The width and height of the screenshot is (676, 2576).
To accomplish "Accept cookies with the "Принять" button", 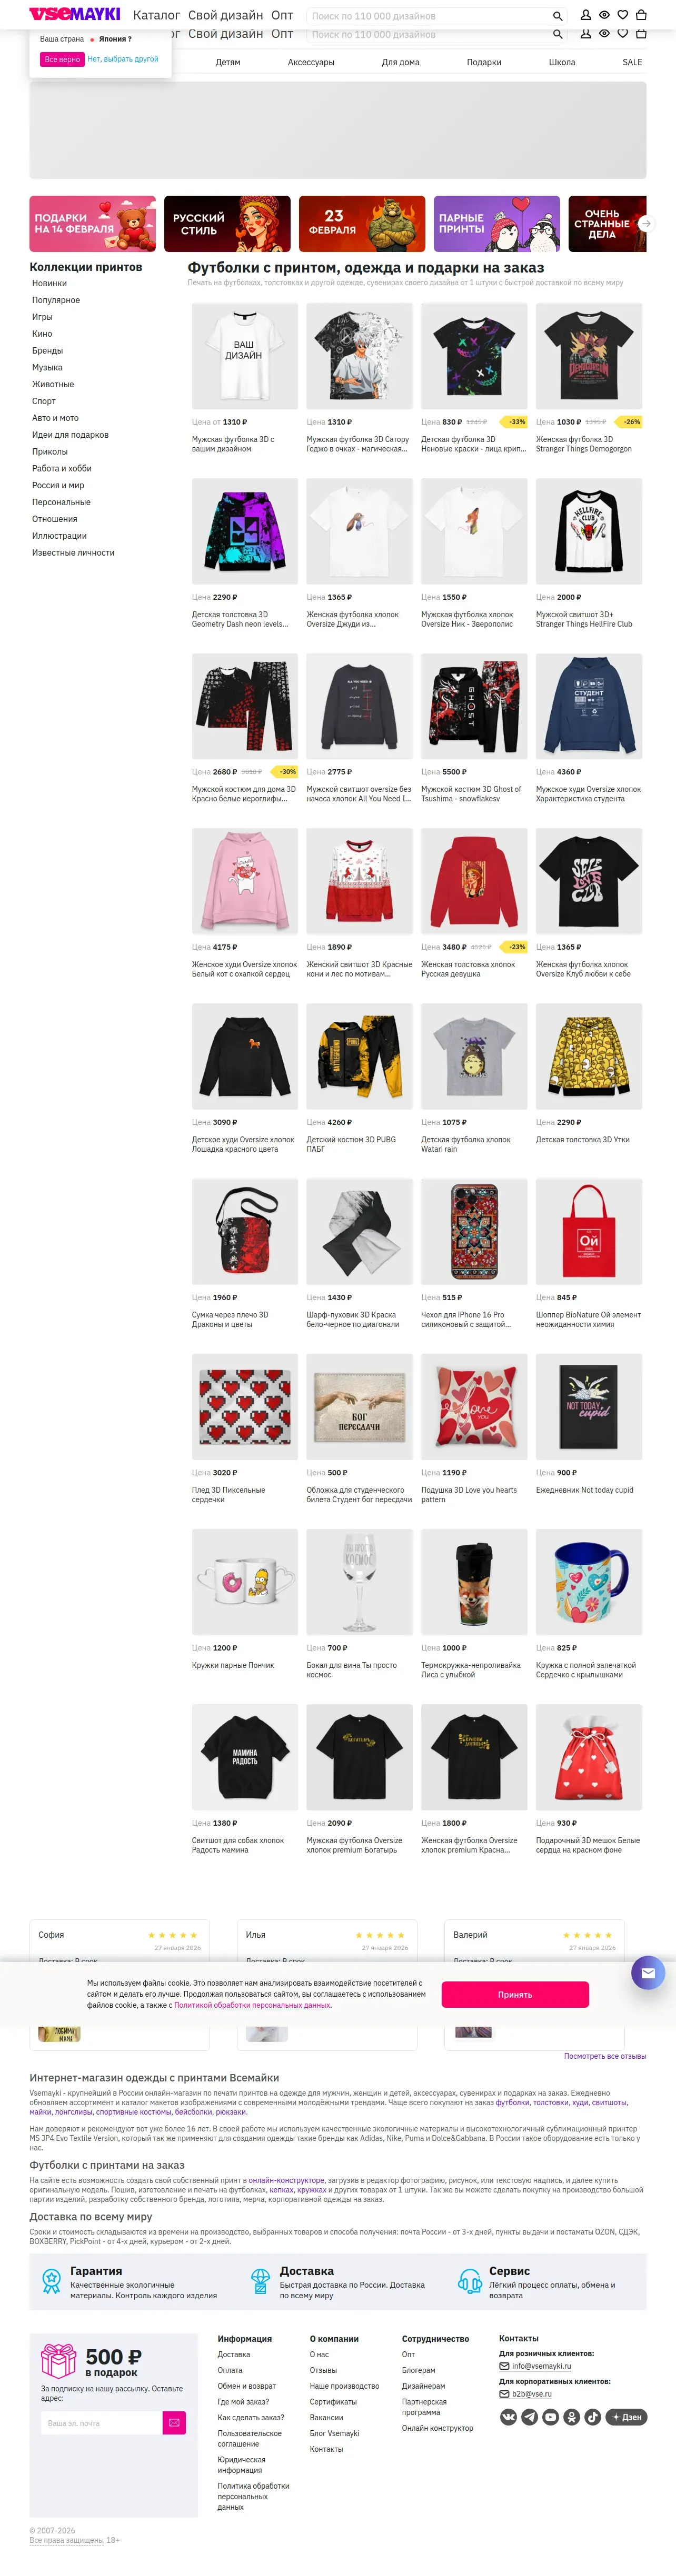I will [x=515, y=1994].
